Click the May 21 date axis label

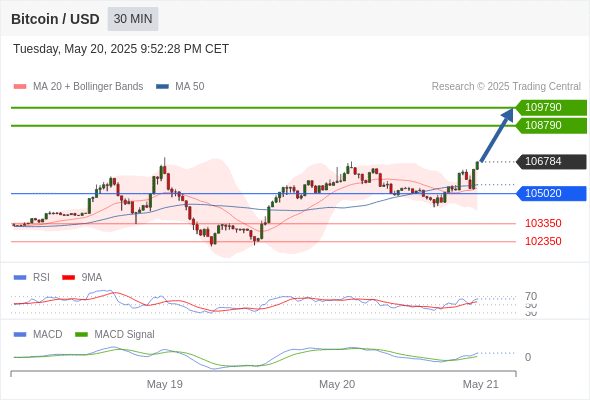[x=481, y=384]
